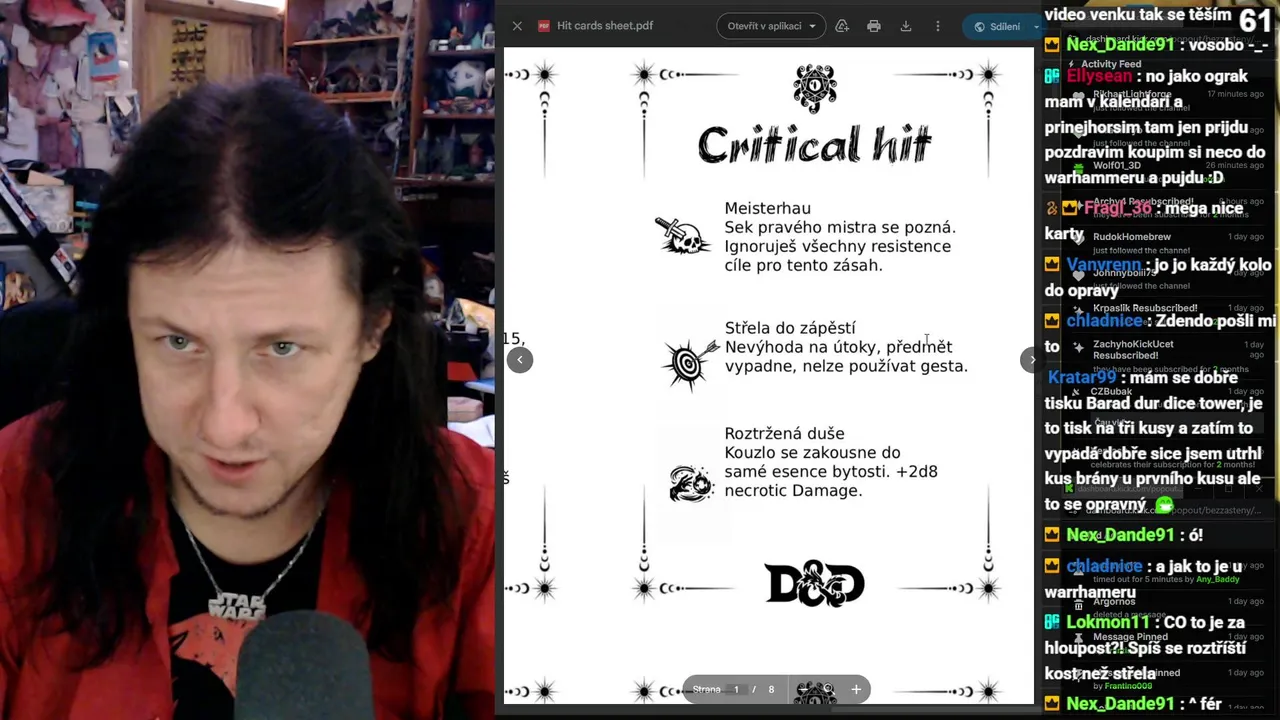The height and width of the screenshot is (720, 1280).
Task: Download the PDF file
Action: point(906,26)
